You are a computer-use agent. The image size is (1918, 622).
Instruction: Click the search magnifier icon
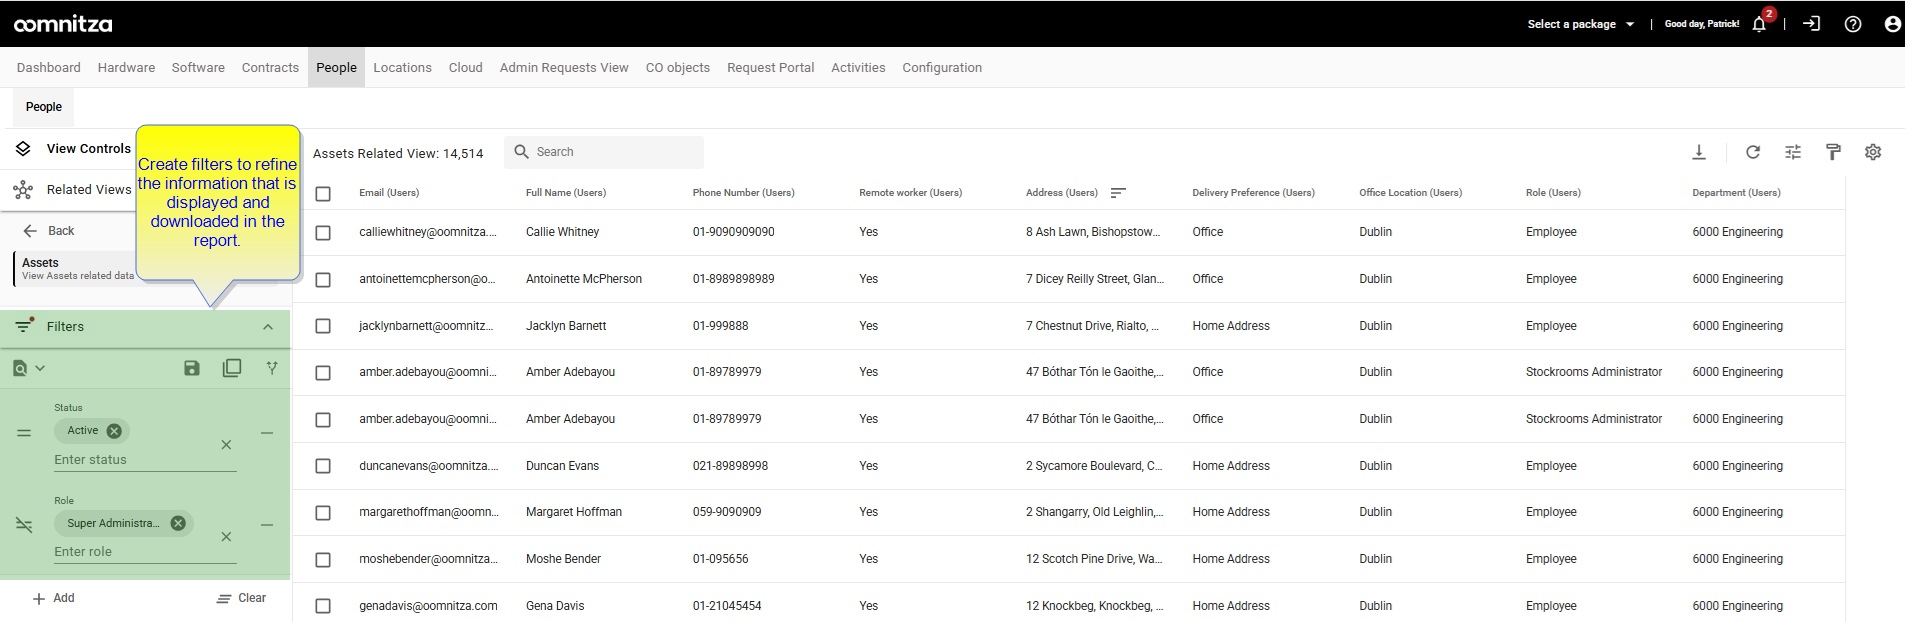(521, 152)
